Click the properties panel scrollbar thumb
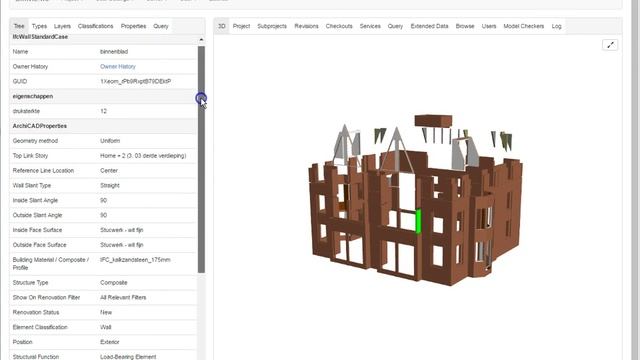The image size is (640, 360). pos(201,159)
